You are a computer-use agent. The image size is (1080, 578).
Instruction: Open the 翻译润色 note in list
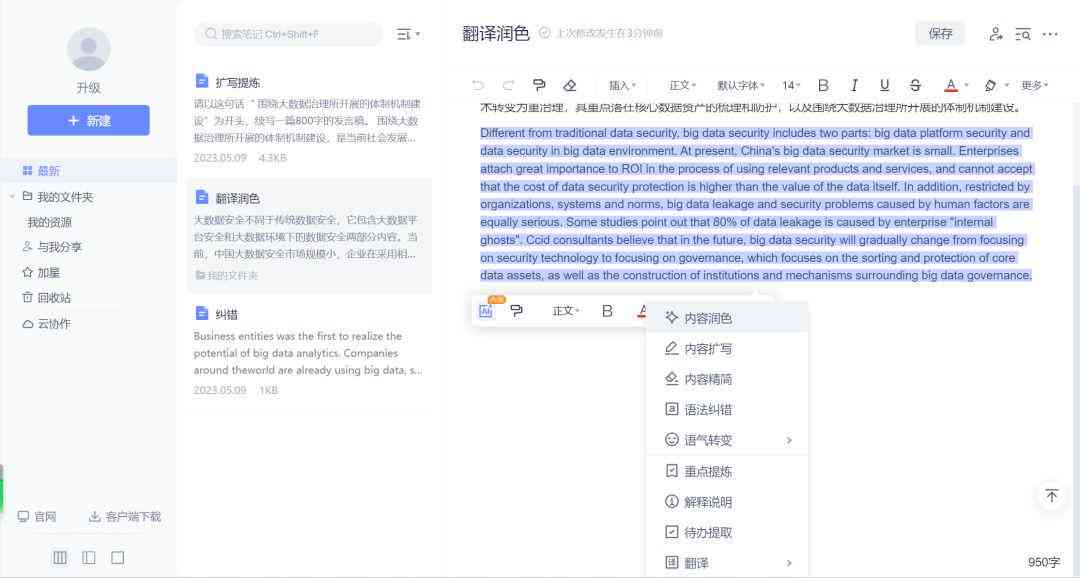pos(309,236)
